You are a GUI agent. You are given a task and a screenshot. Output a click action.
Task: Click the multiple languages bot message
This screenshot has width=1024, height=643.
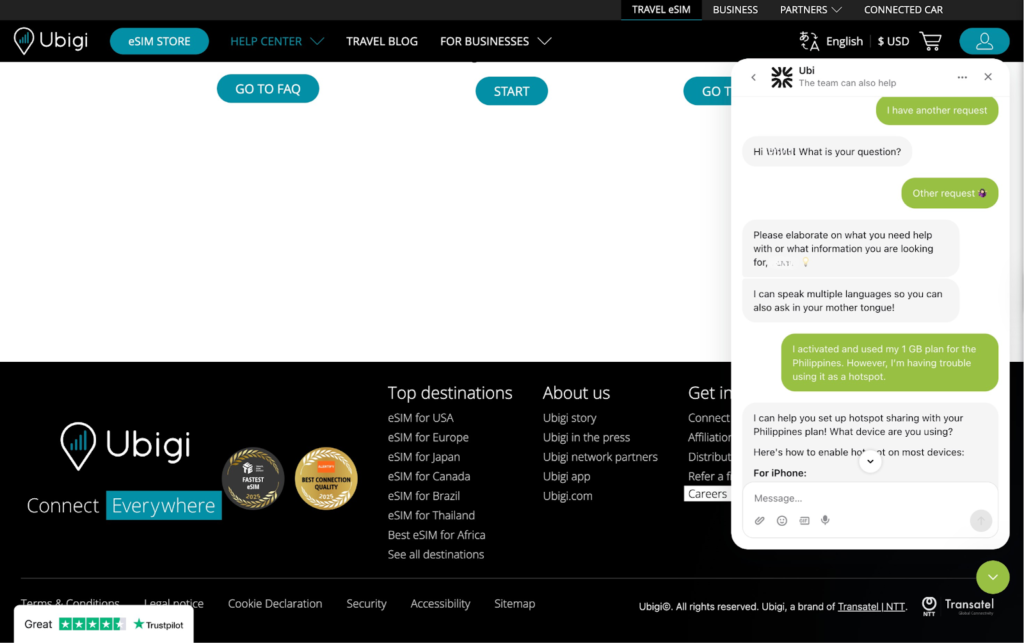coord(850,301)
